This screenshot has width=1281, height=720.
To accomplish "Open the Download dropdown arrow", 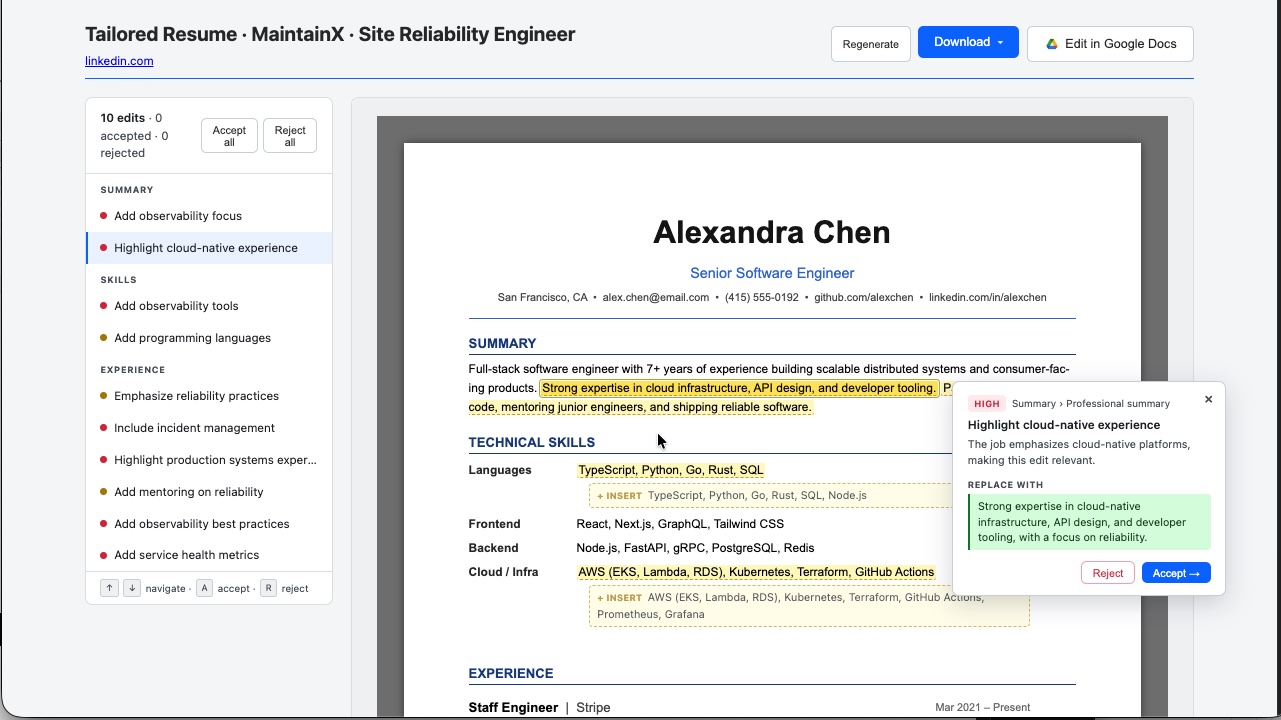I will coord(1000,42).
